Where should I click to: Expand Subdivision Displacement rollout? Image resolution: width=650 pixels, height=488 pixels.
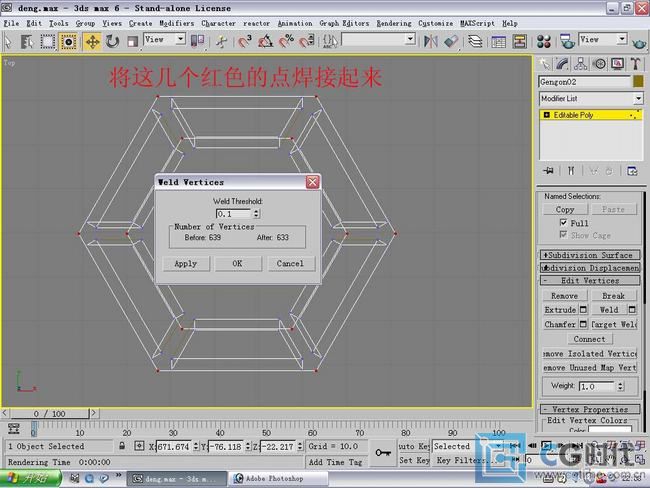coord(590,268)
